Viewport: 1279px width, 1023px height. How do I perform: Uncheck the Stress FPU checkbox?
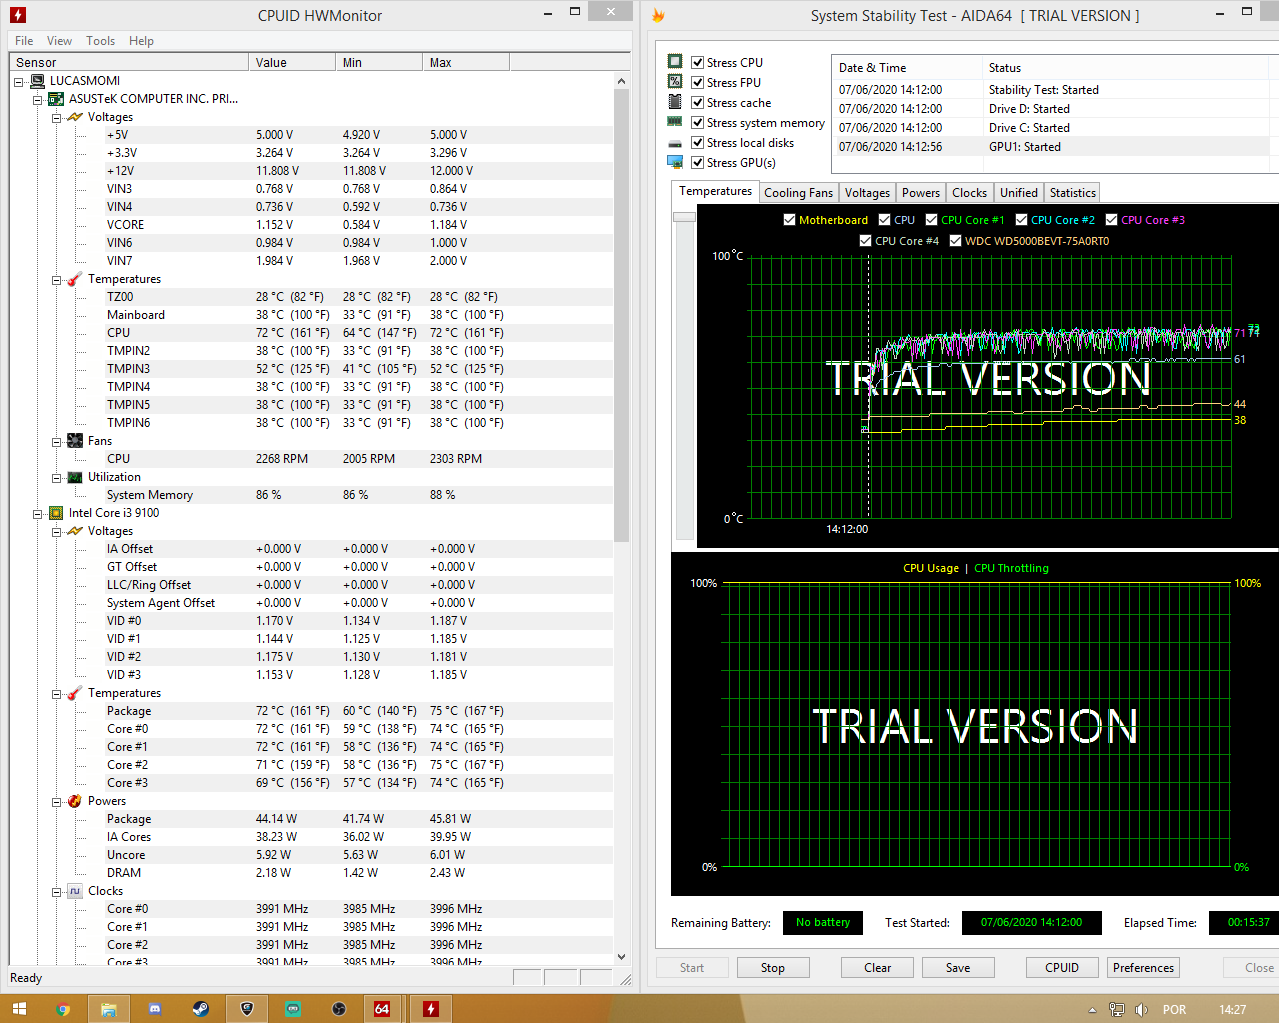(x=698, y=82)
